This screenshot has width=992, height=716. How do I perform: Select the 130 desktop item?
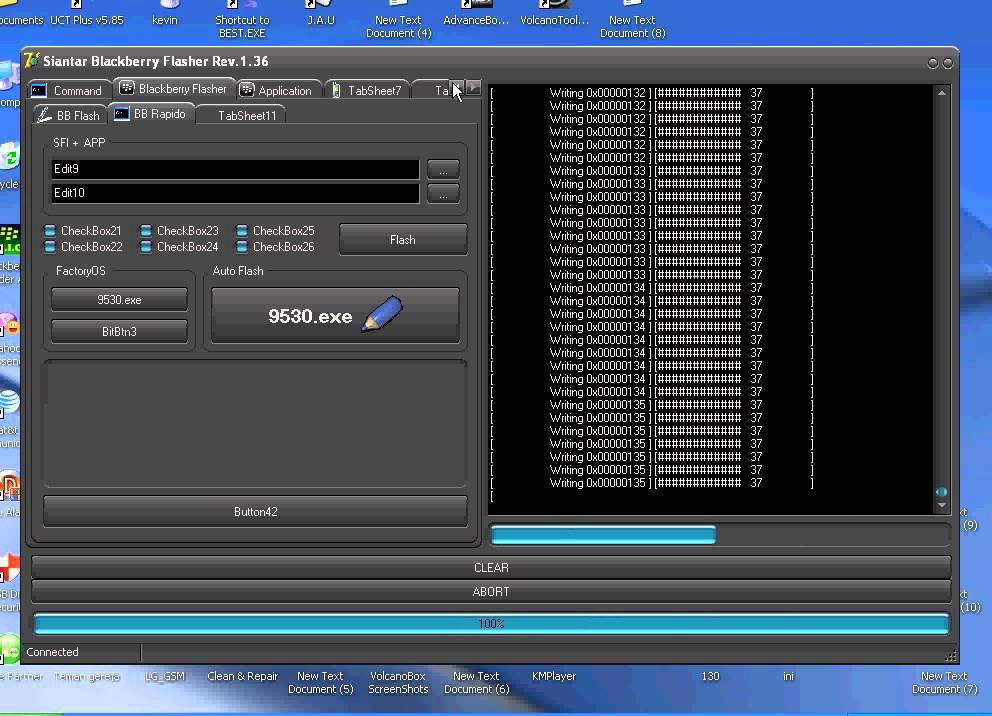tap(710, 676)
